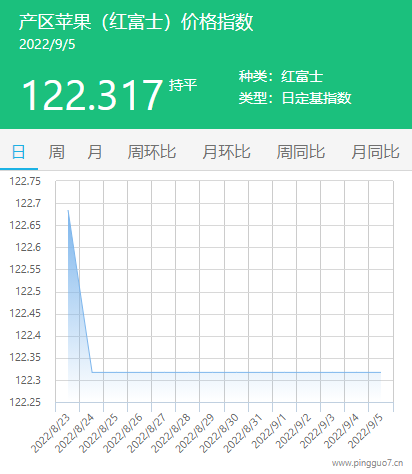The width and height of the screenshot is (412, 474).
Task: Click the 122.317 index value
Action: (x=92, y=95)
